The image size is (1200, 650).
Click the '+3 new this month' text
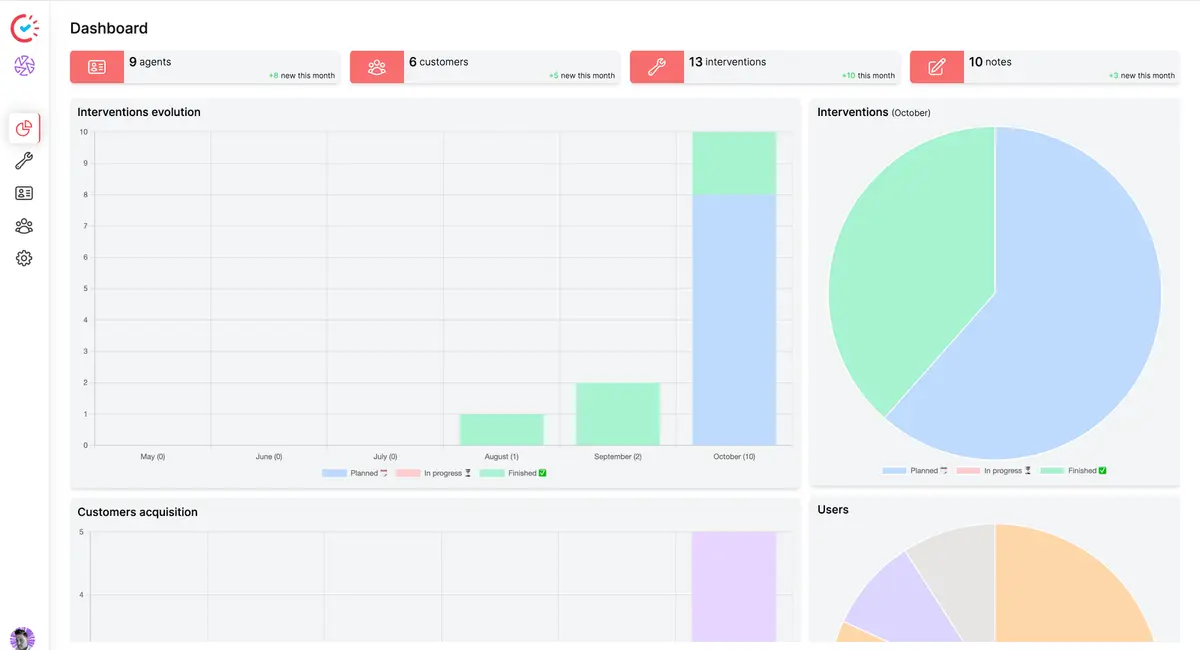[x=1141, y=76]
